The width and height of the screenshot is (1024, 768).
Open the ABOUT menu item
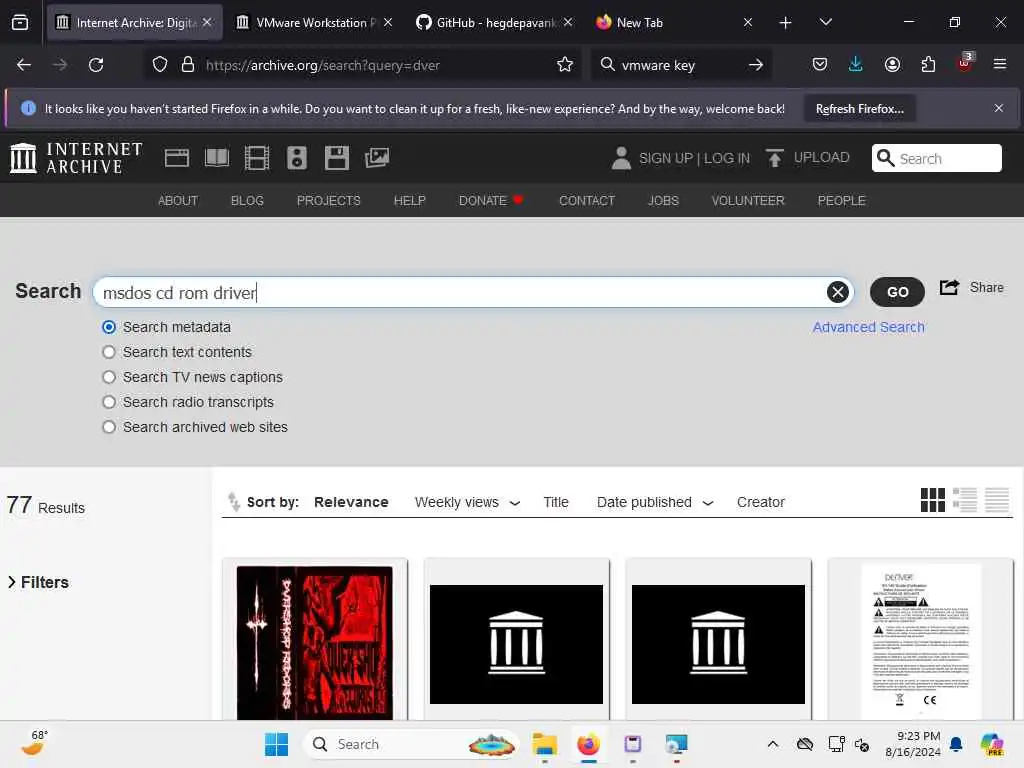coord(178,200)
